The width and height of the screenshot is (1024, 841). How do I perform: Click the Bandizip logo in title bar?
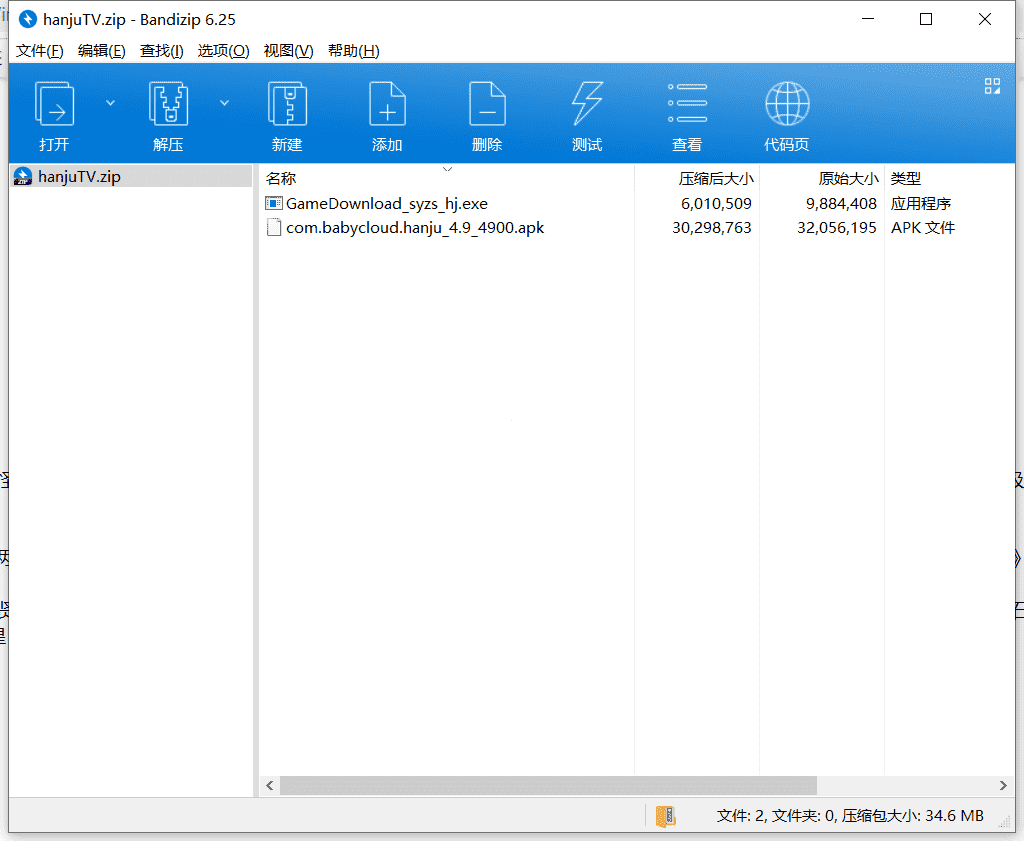(27, 20)
